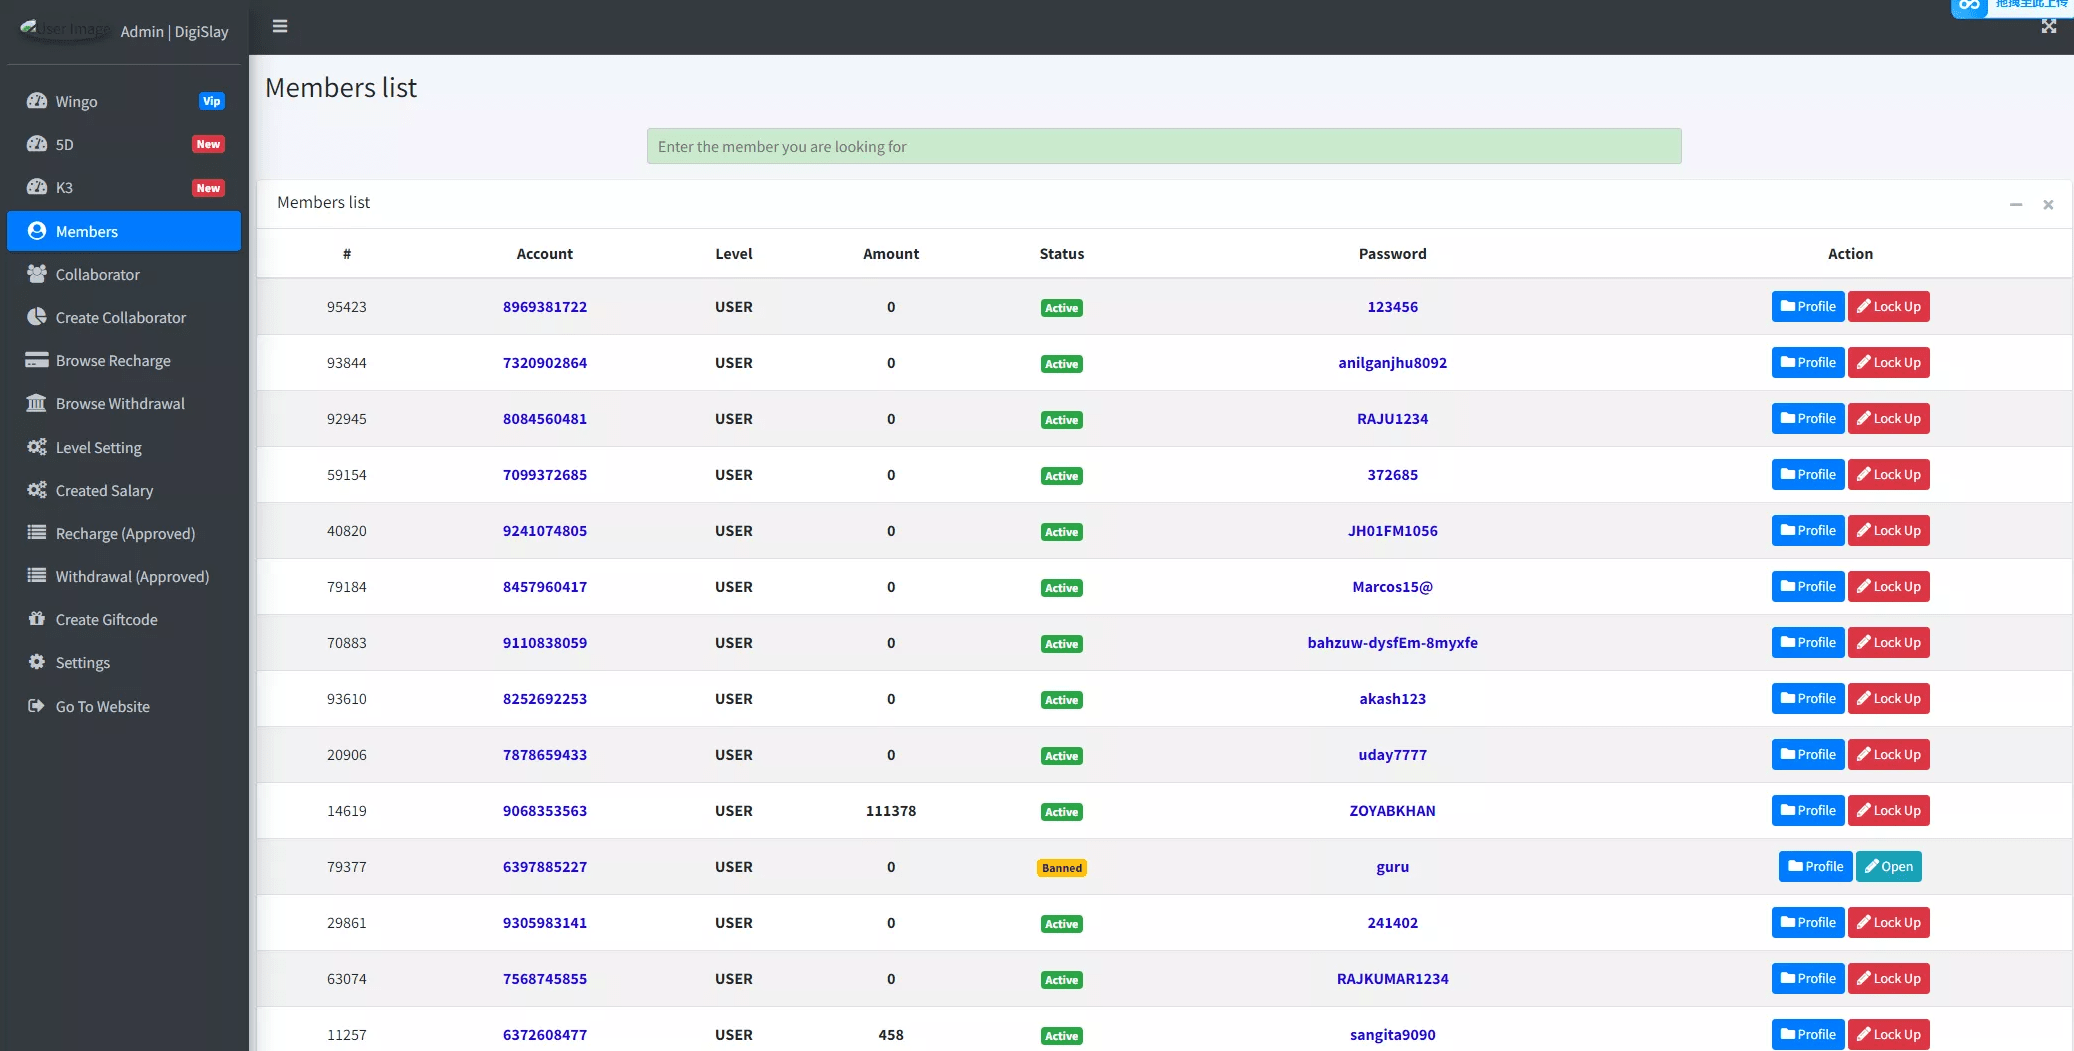Screen dimensions: 2074x1051
Task: Open account link 7320902864
Action: coord(544,363)
